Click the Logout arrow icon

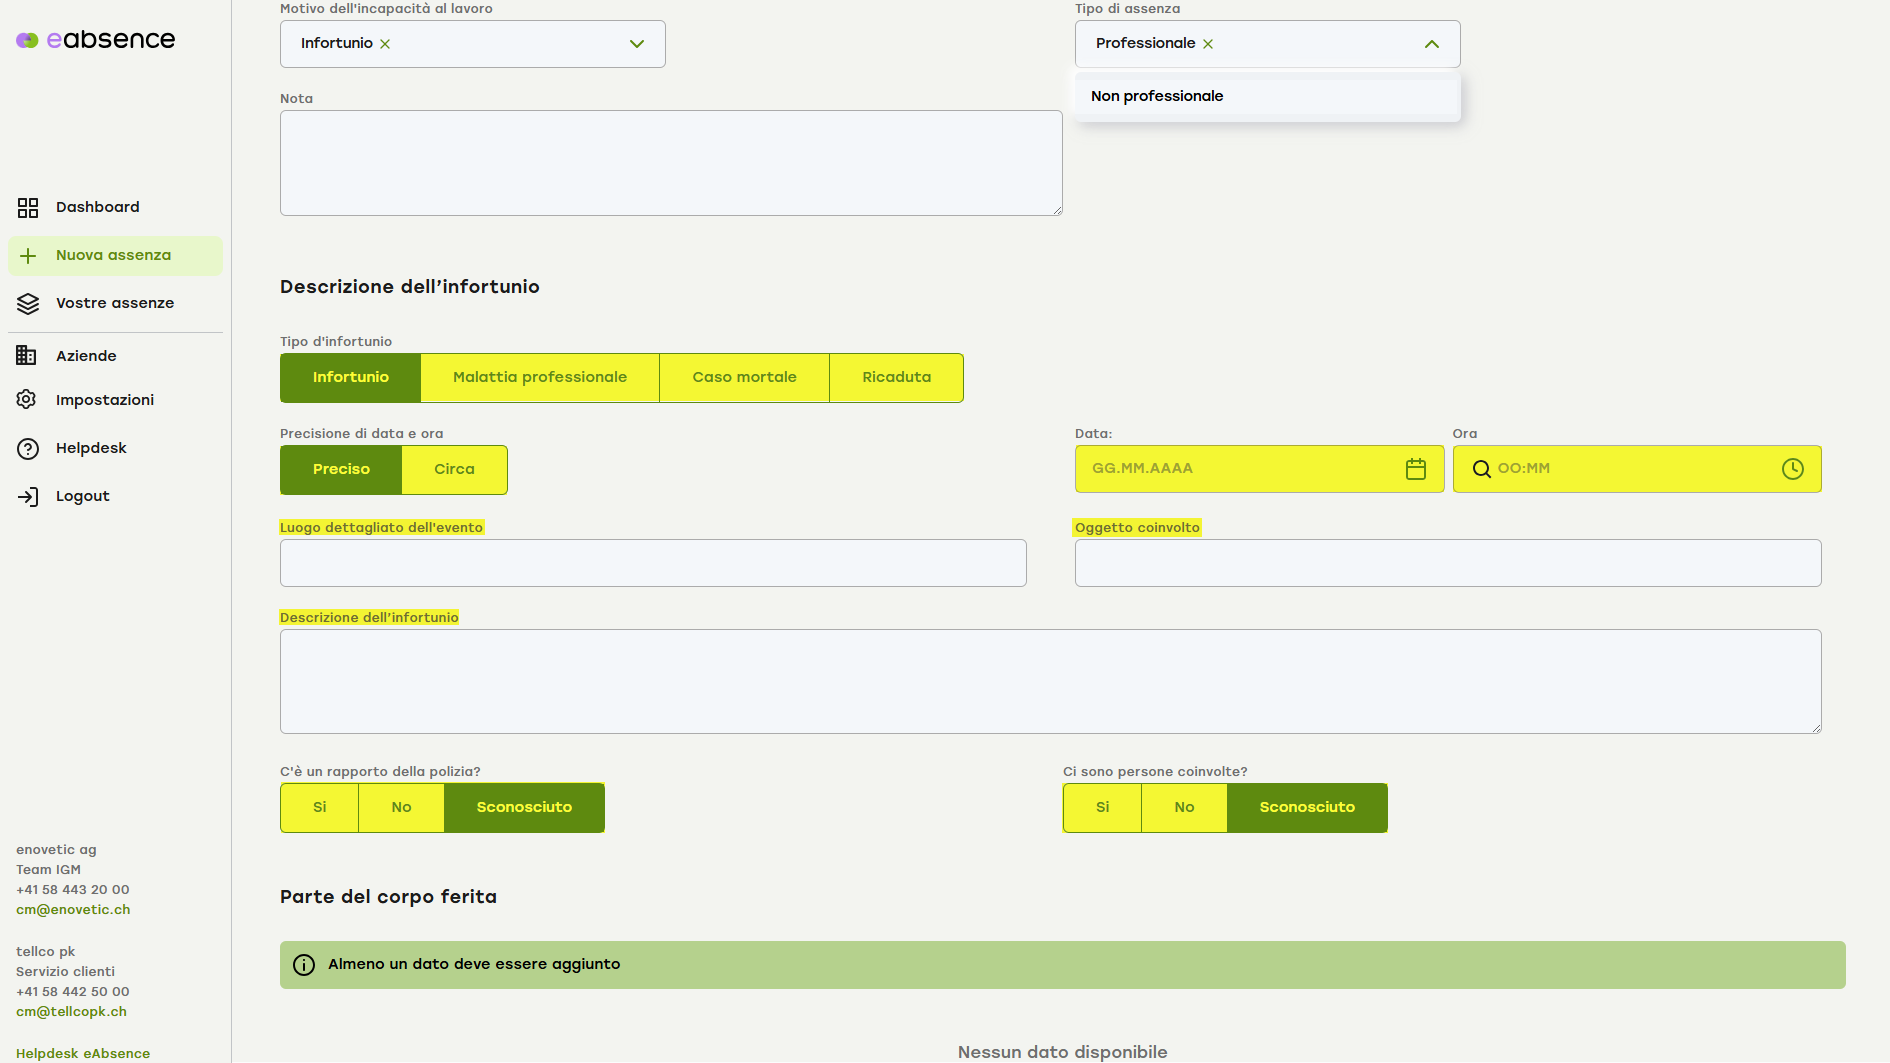click(x=28, y=497)
